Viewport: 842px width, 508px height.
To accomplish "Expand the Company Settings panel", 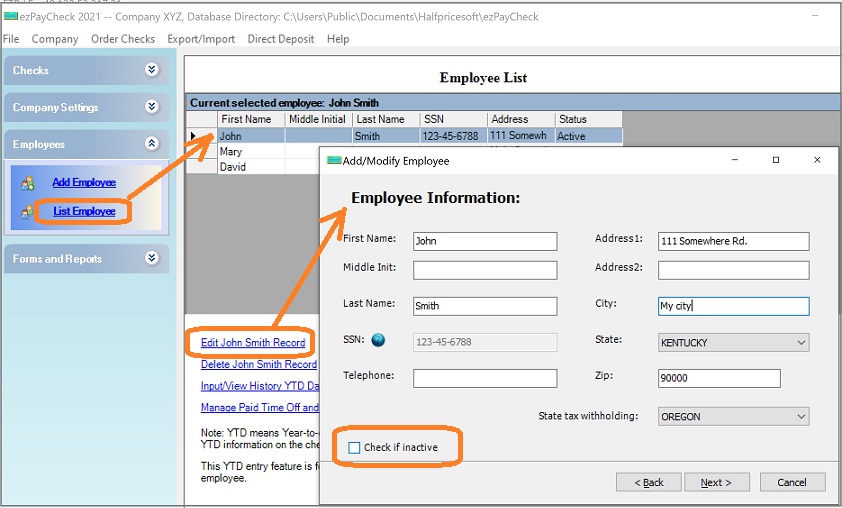I will pyautogui.click(x=151, y=107).
